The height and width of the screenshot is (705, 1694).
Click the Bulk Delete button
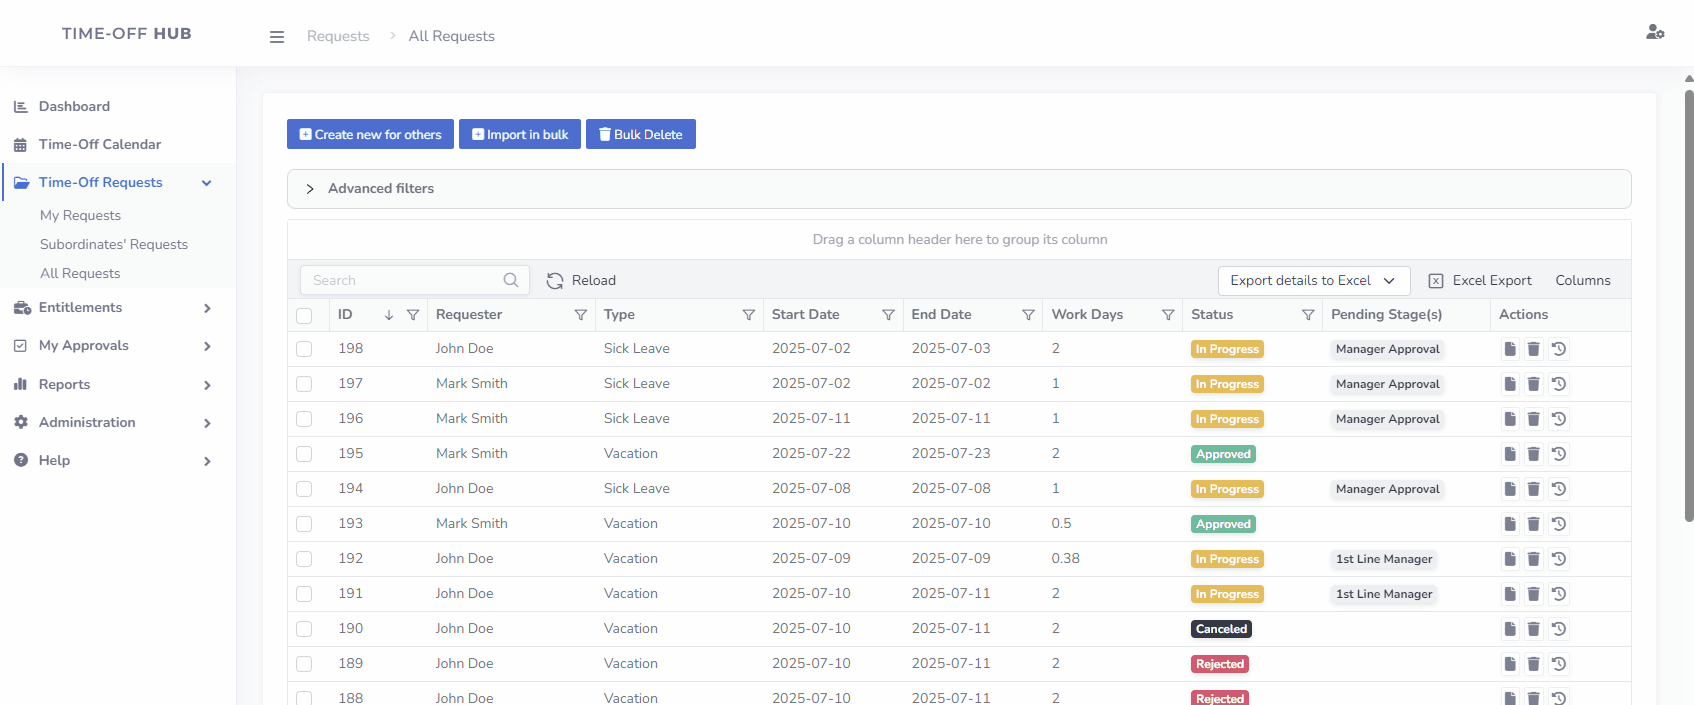[640, 134]
